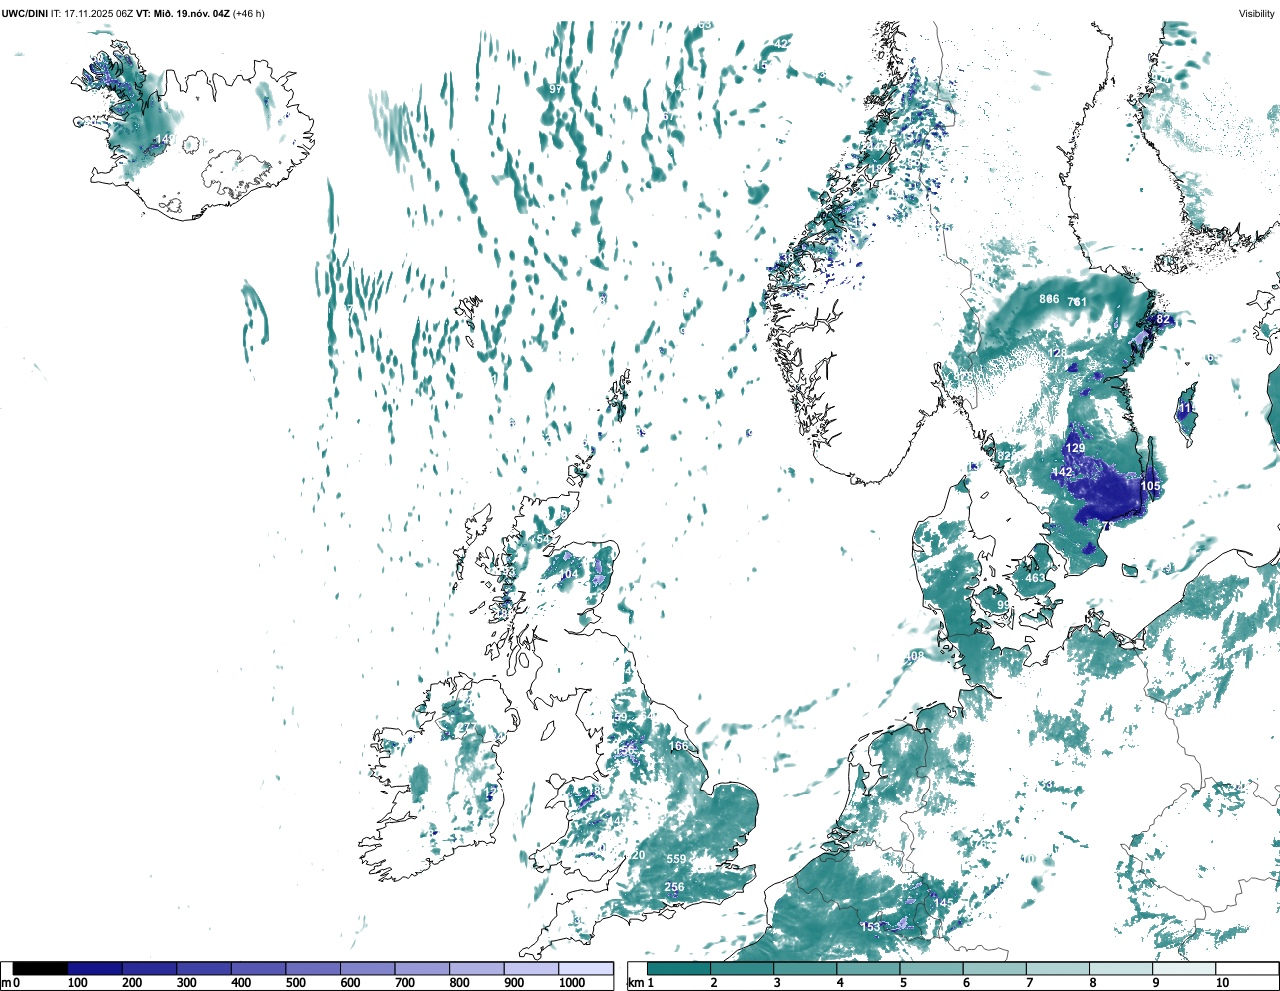Click the valid time 'Mið. 19.nóv. 04Z'
The image size is (1280, 991).
point(191,14)
